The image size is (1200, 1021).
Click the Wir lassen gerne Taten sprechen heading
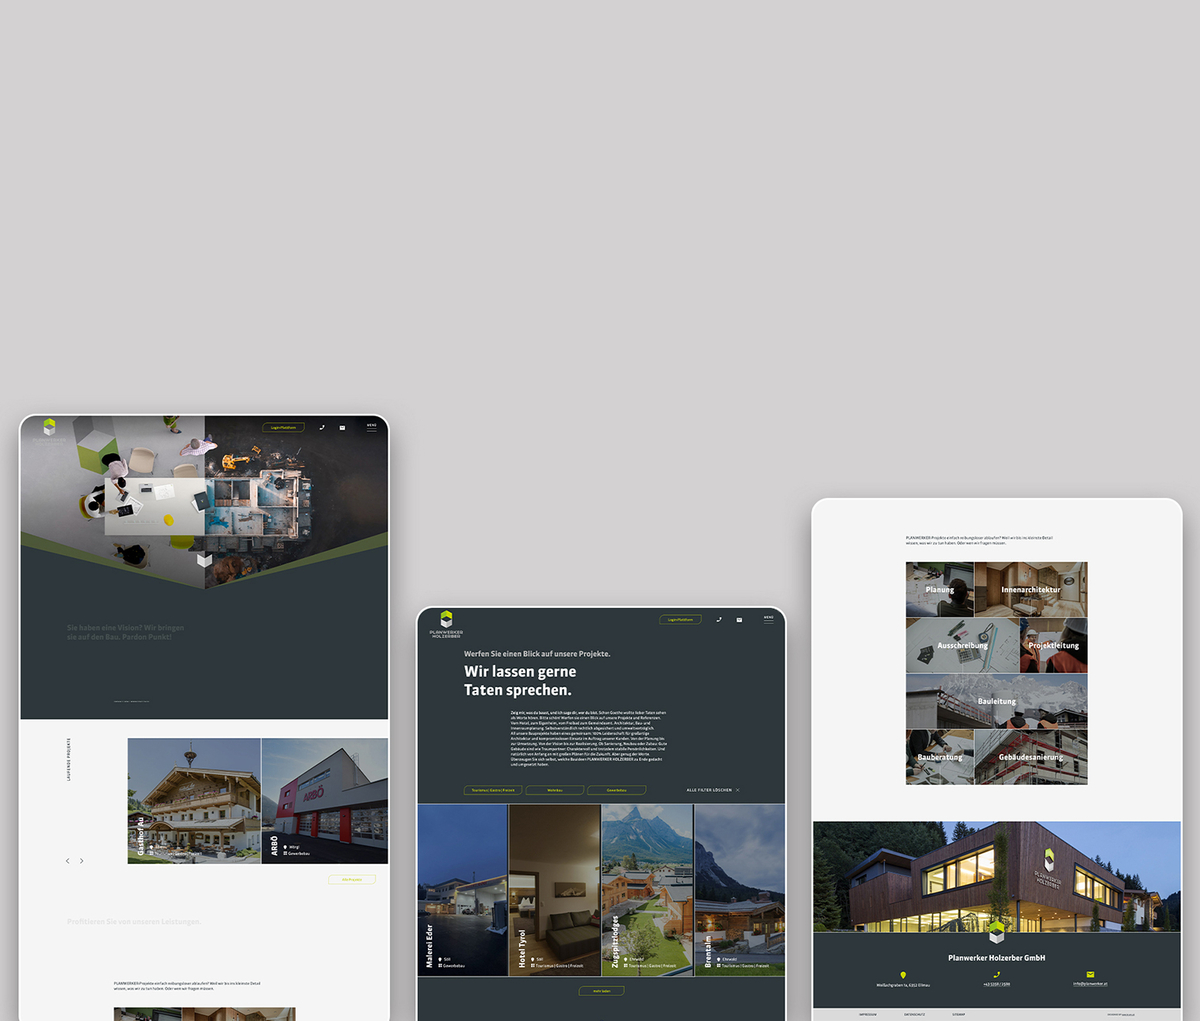(520, 681)
